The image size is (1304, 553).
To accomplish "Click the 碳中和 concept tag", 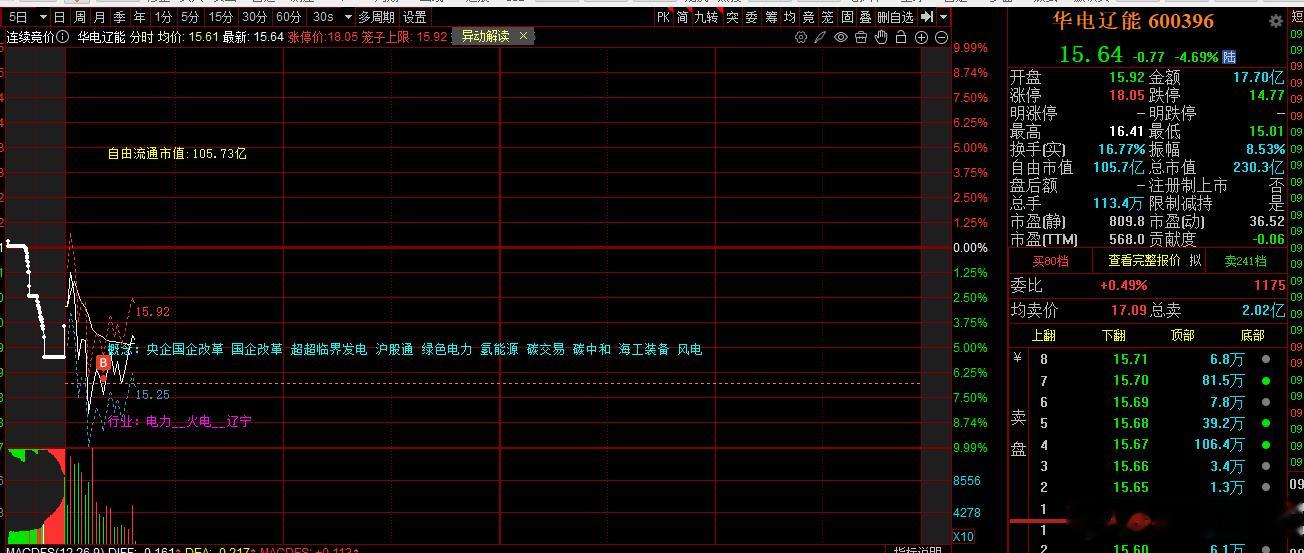I will tap(591, 350).
